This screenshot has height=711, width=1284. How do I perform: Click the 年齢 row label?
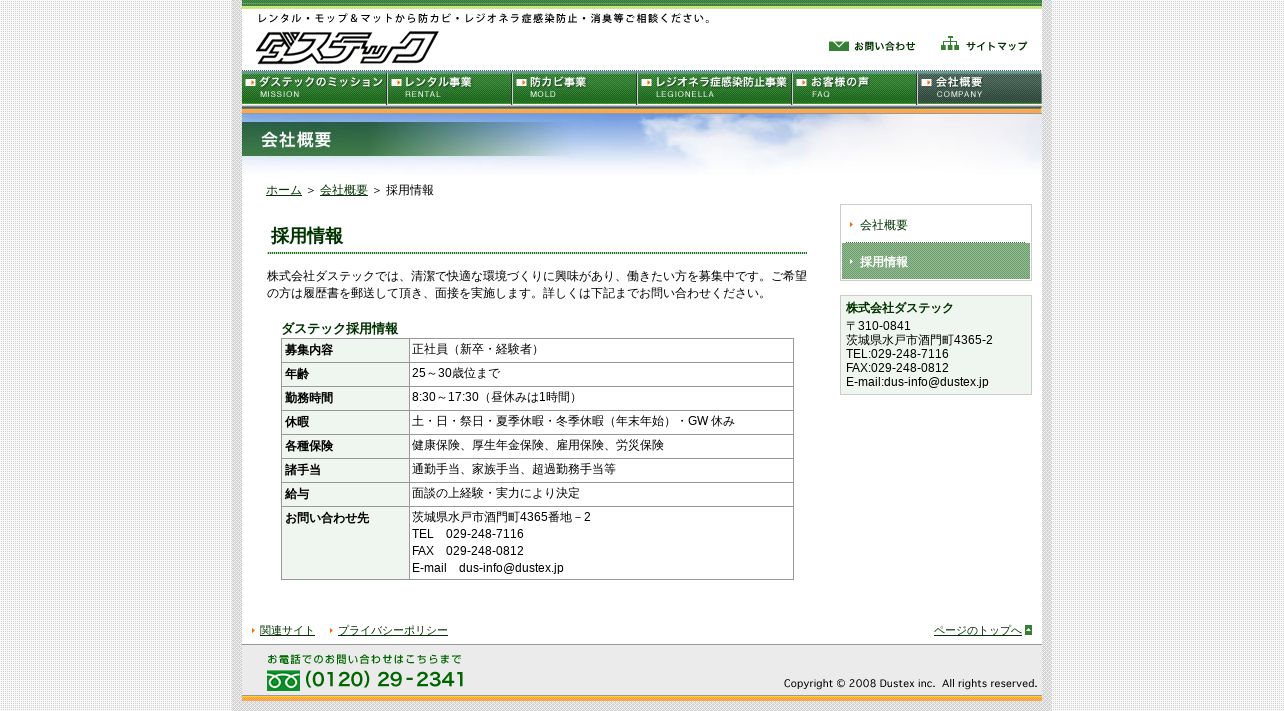tap(345, 374)
